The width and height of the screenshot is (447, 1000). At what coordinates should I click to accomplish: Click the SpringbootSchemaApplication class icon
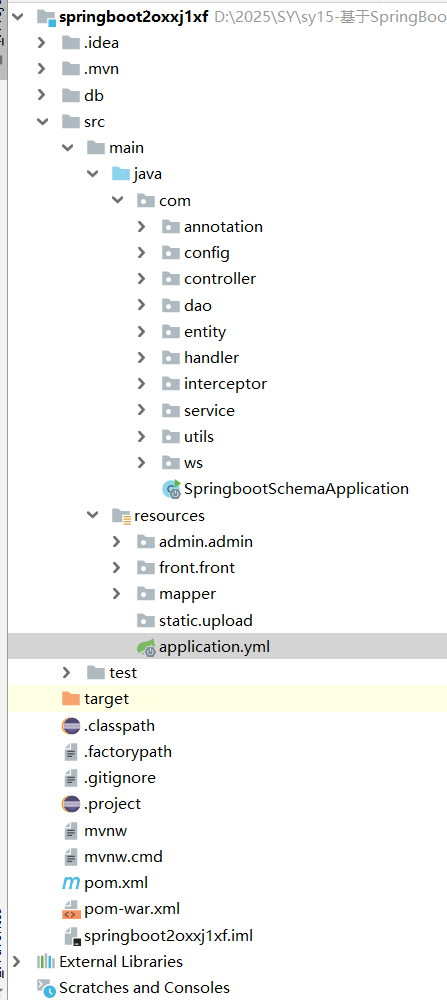click(x=172, y=489)
